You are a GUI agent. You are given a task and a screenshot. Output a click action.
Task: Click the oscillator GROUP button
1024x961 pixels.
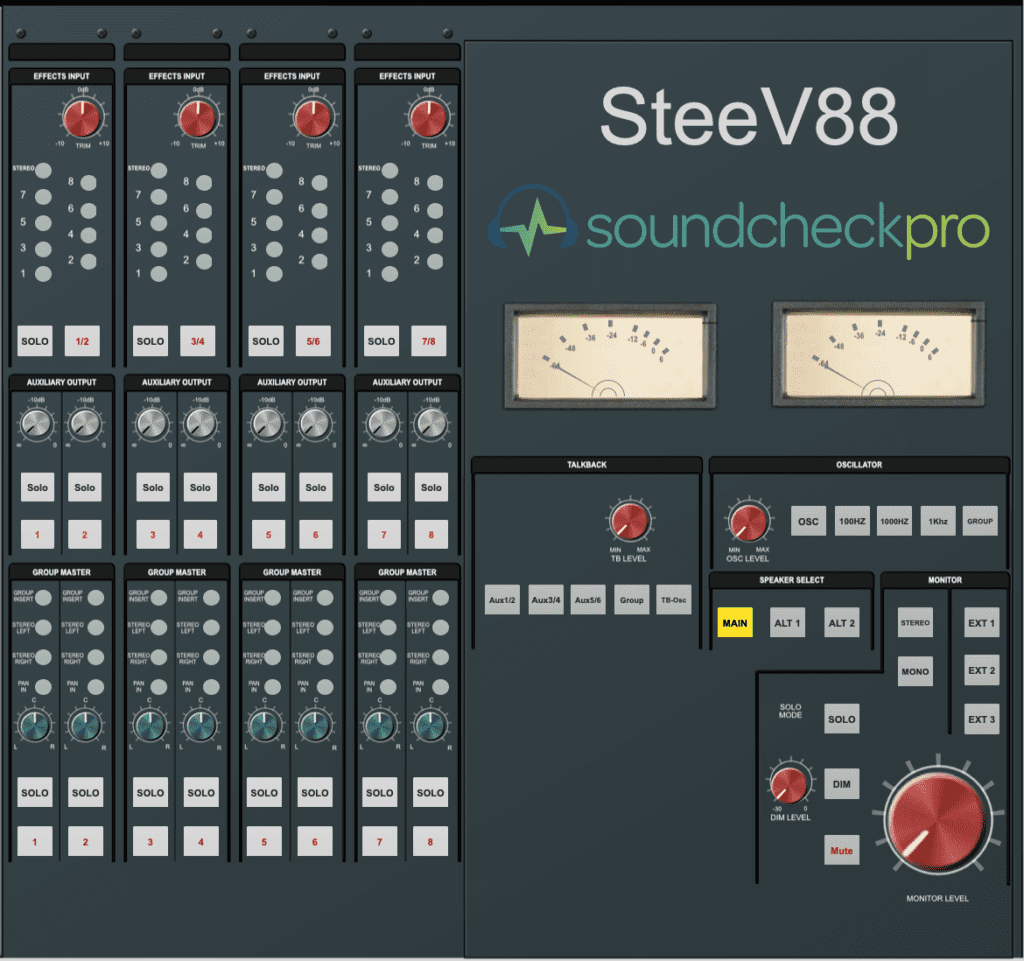click(980, 521)
